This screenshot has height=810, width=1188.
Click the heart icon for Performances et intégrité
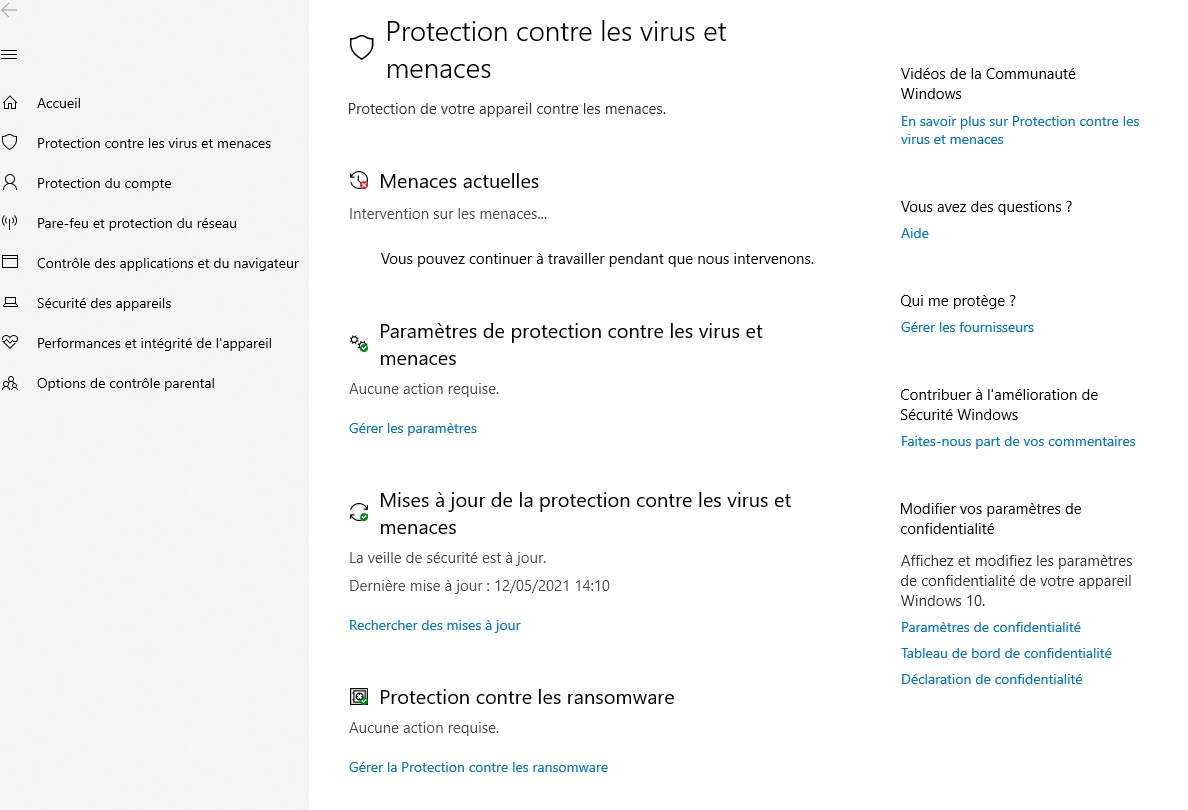(10, 342)
